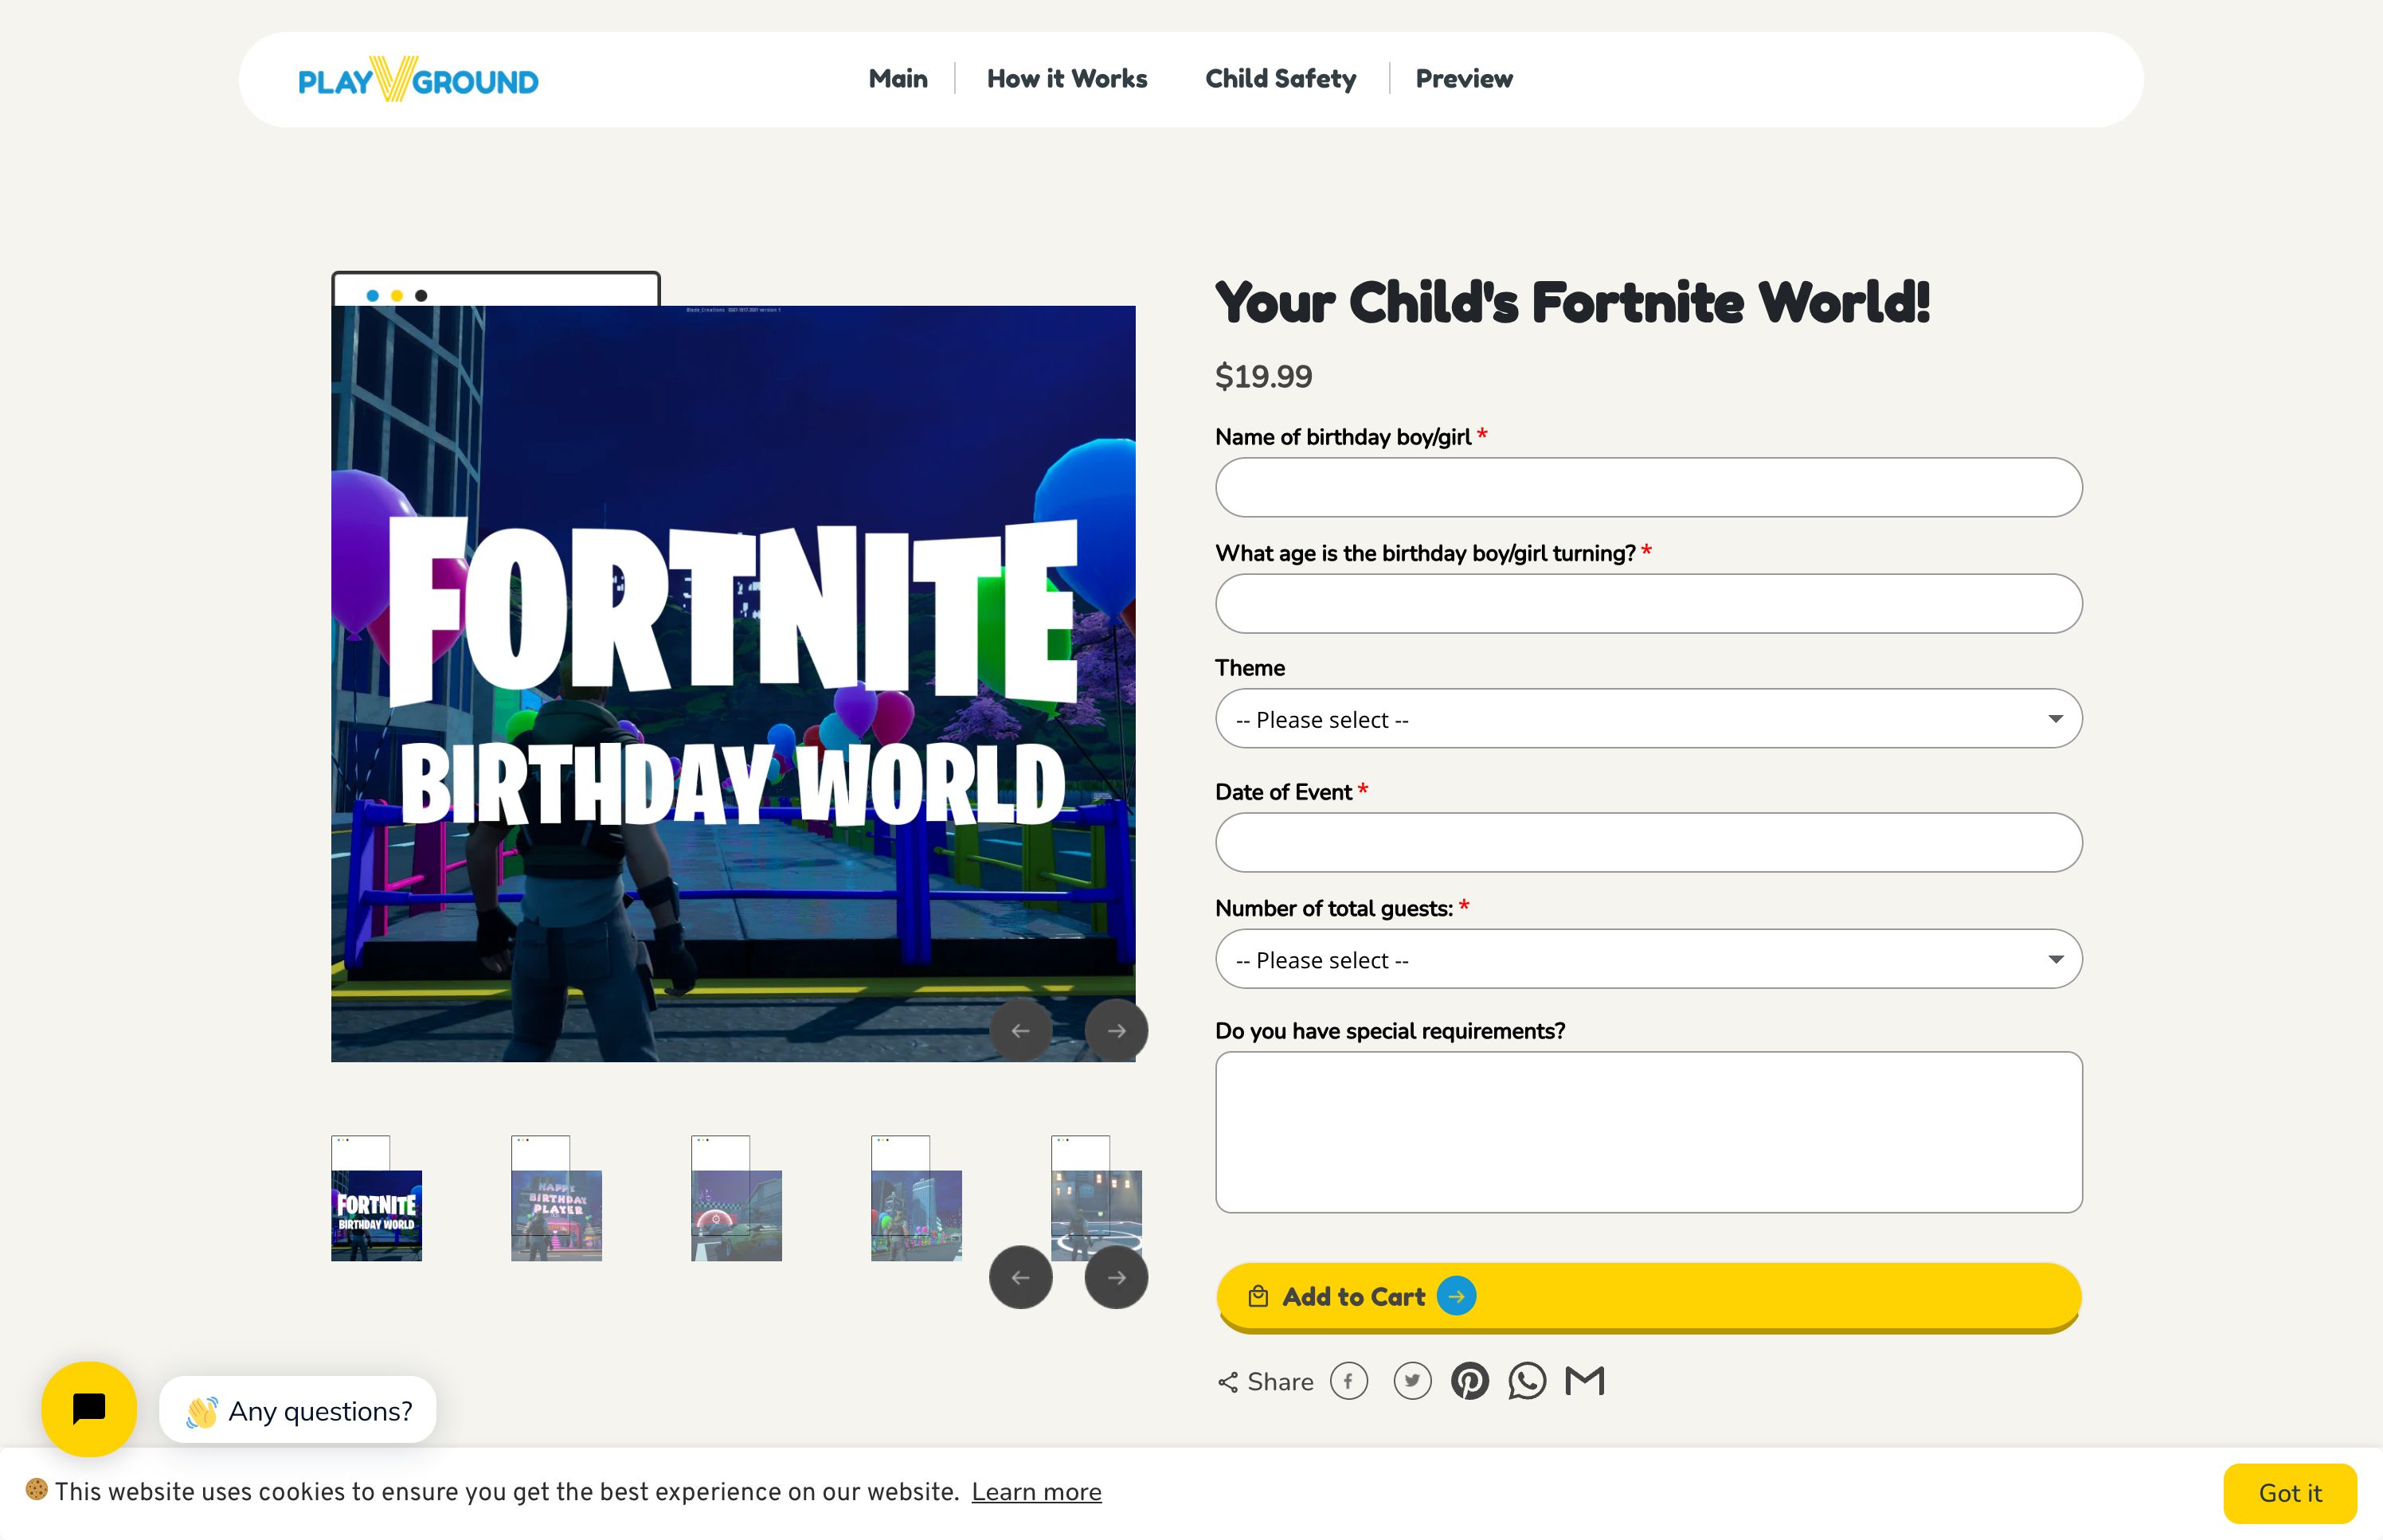The image size is (2383, 1540).
Task: Advance the main image carousel forward
Action: tap(1116, 1030)
